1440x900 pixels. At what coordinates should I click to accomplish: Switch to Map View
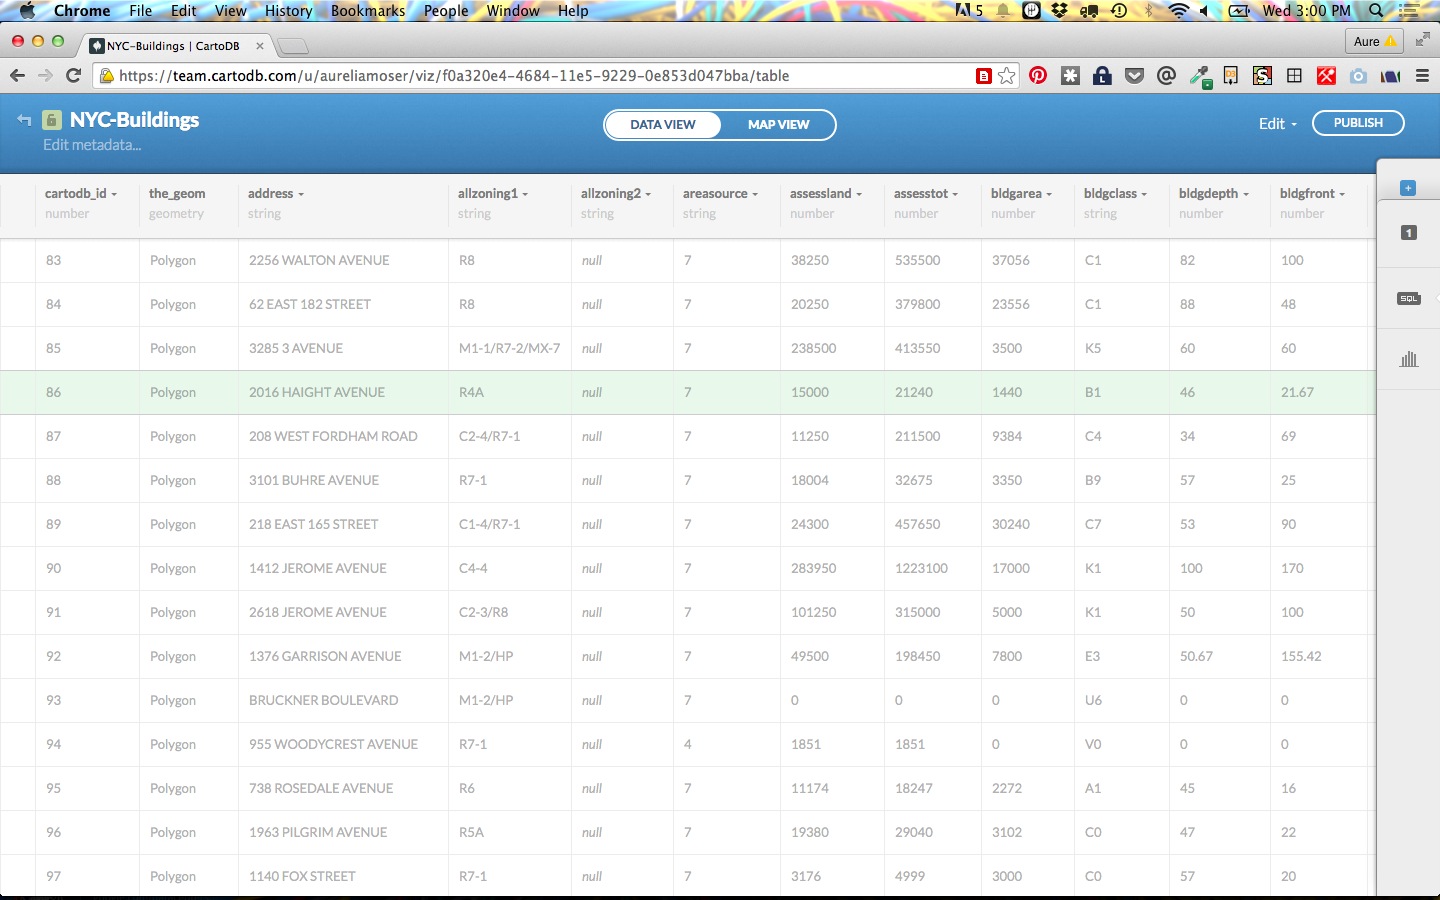[778, 125]
